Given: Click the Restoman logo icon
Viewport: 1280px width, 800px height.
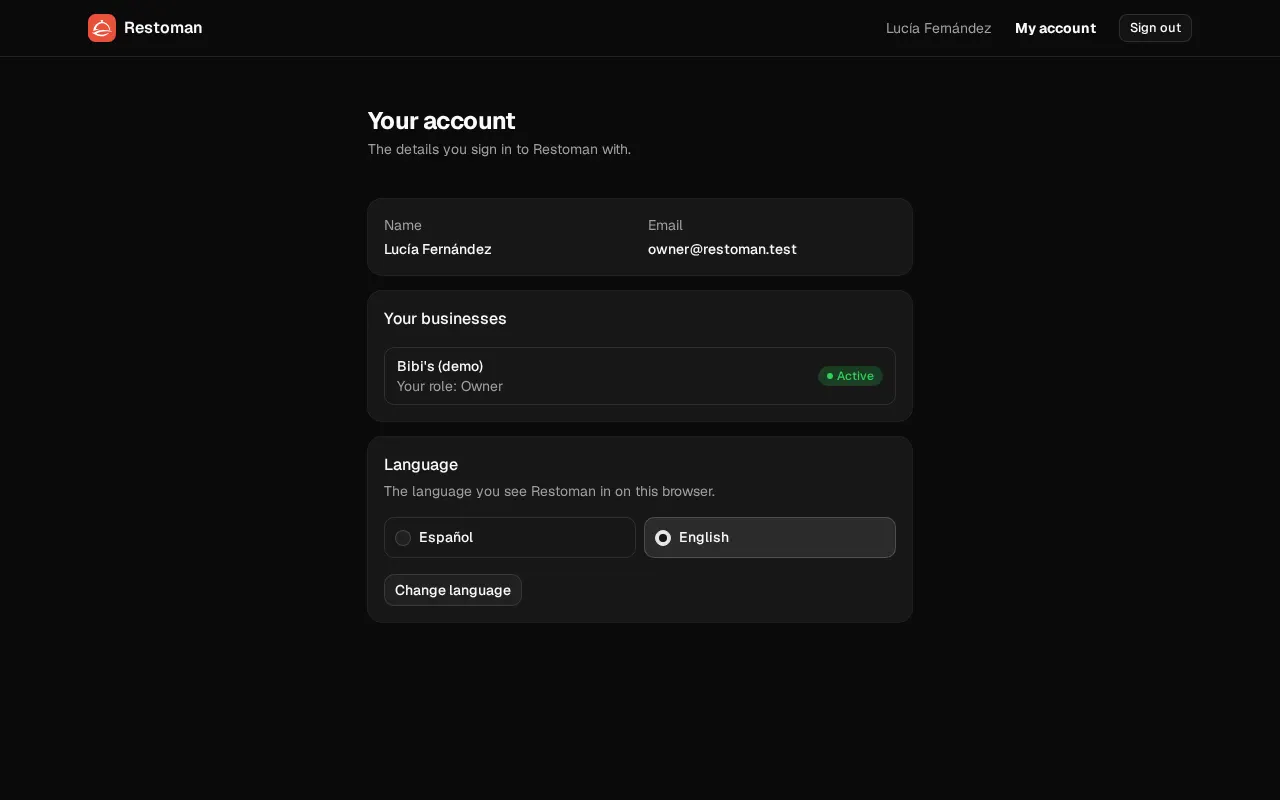Looking at the screenshot, I should [102, 28].
